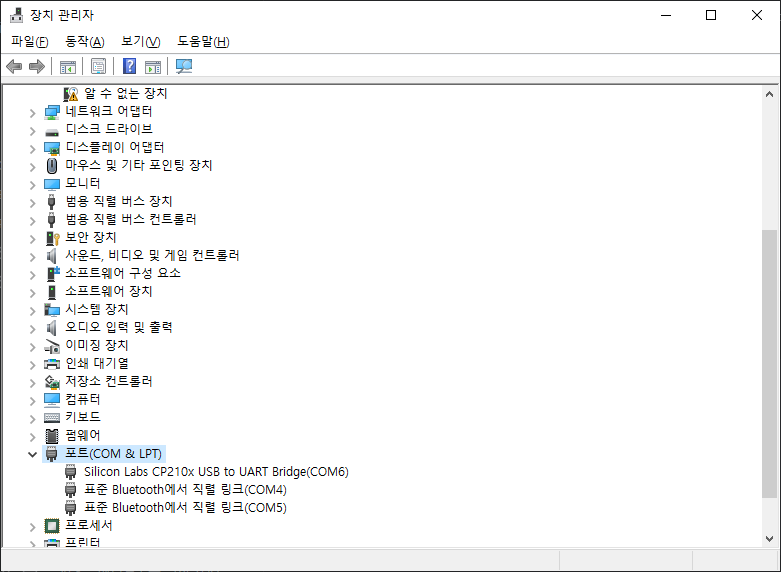Click the 디스플레이 어댑터 icon
This screenshot has height=572, width=781.
click(x=52, y=148)
